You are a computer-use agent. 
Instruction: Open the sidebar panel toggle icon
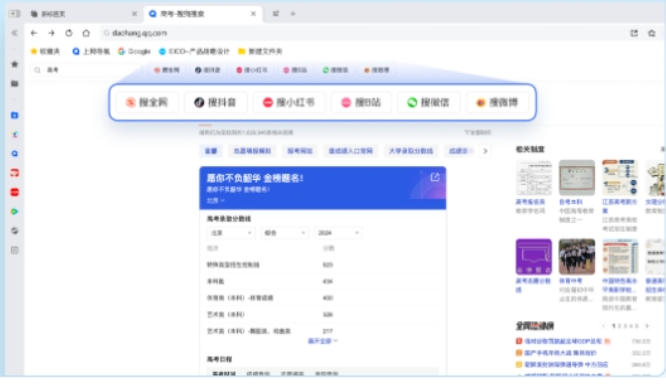pyautogui.click(x=14, y=14)
